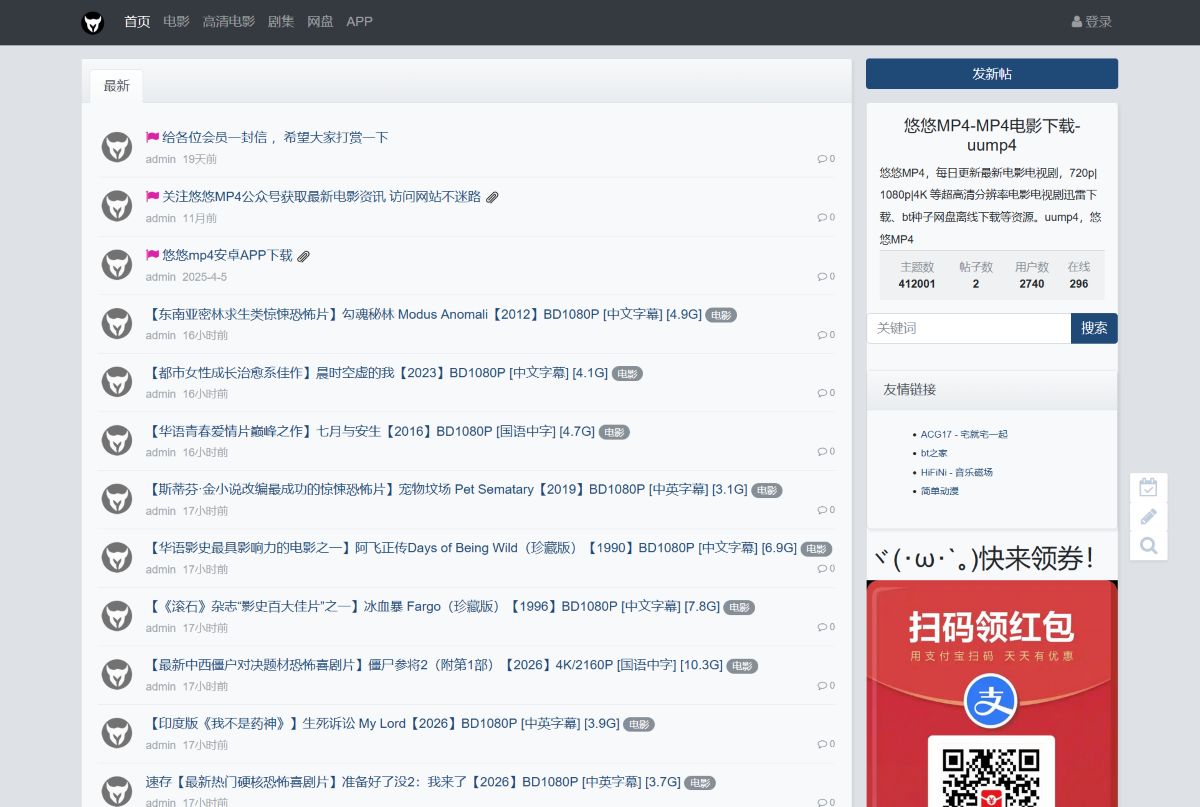Click the pink flag icon on first announcement

point(150,137)
